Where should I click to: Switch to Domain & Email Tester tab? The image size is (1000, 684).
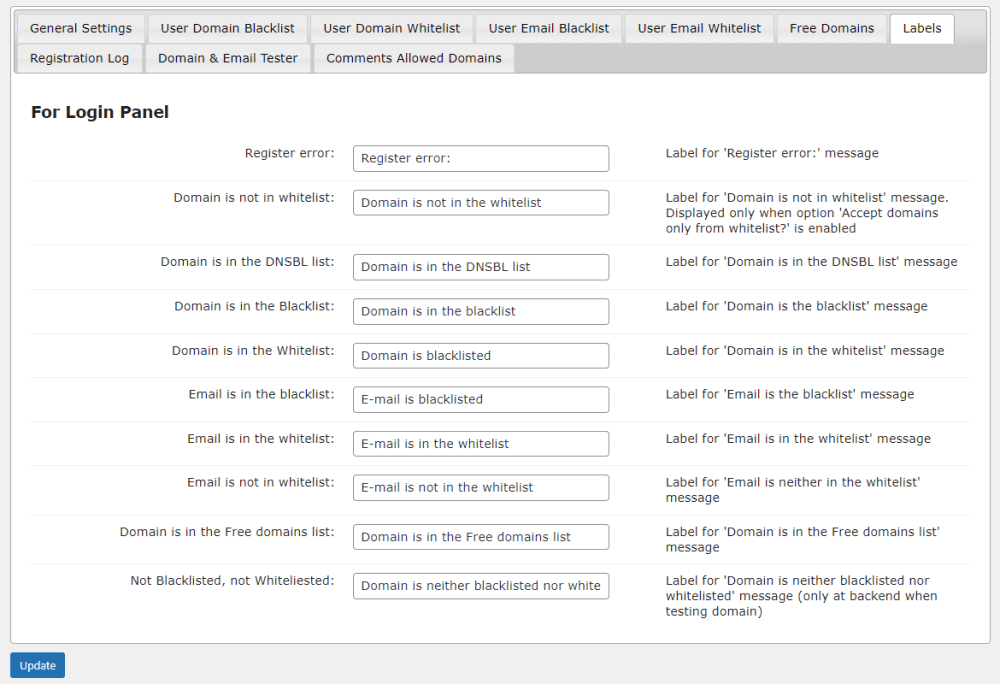(228, 58)
